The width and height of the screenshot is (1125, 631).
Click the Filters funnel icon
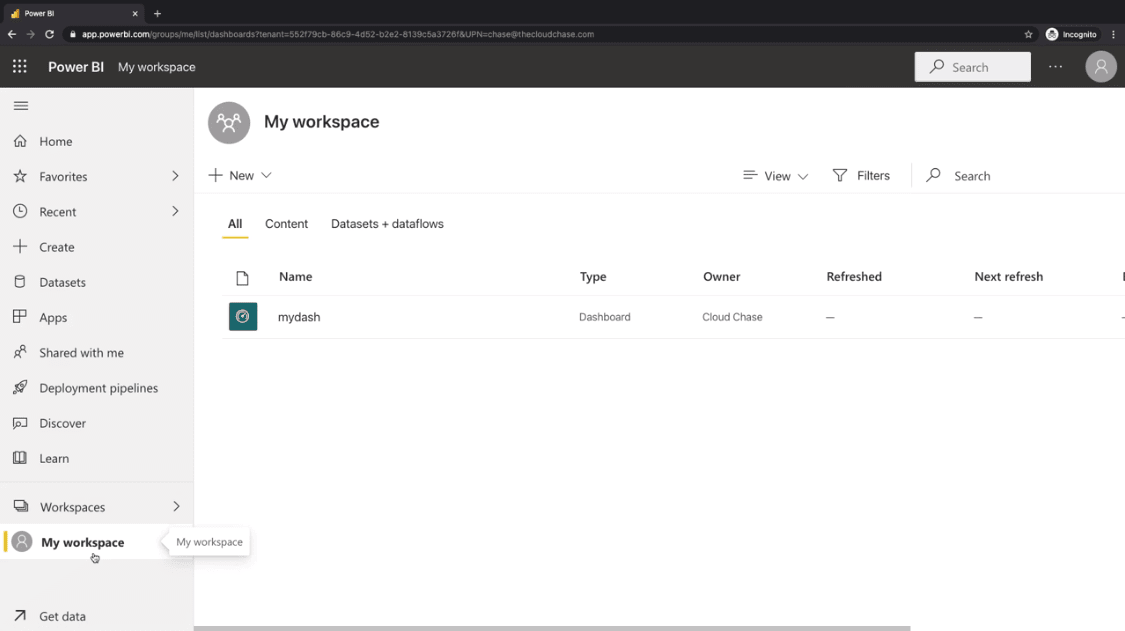(x=839, y=175)
